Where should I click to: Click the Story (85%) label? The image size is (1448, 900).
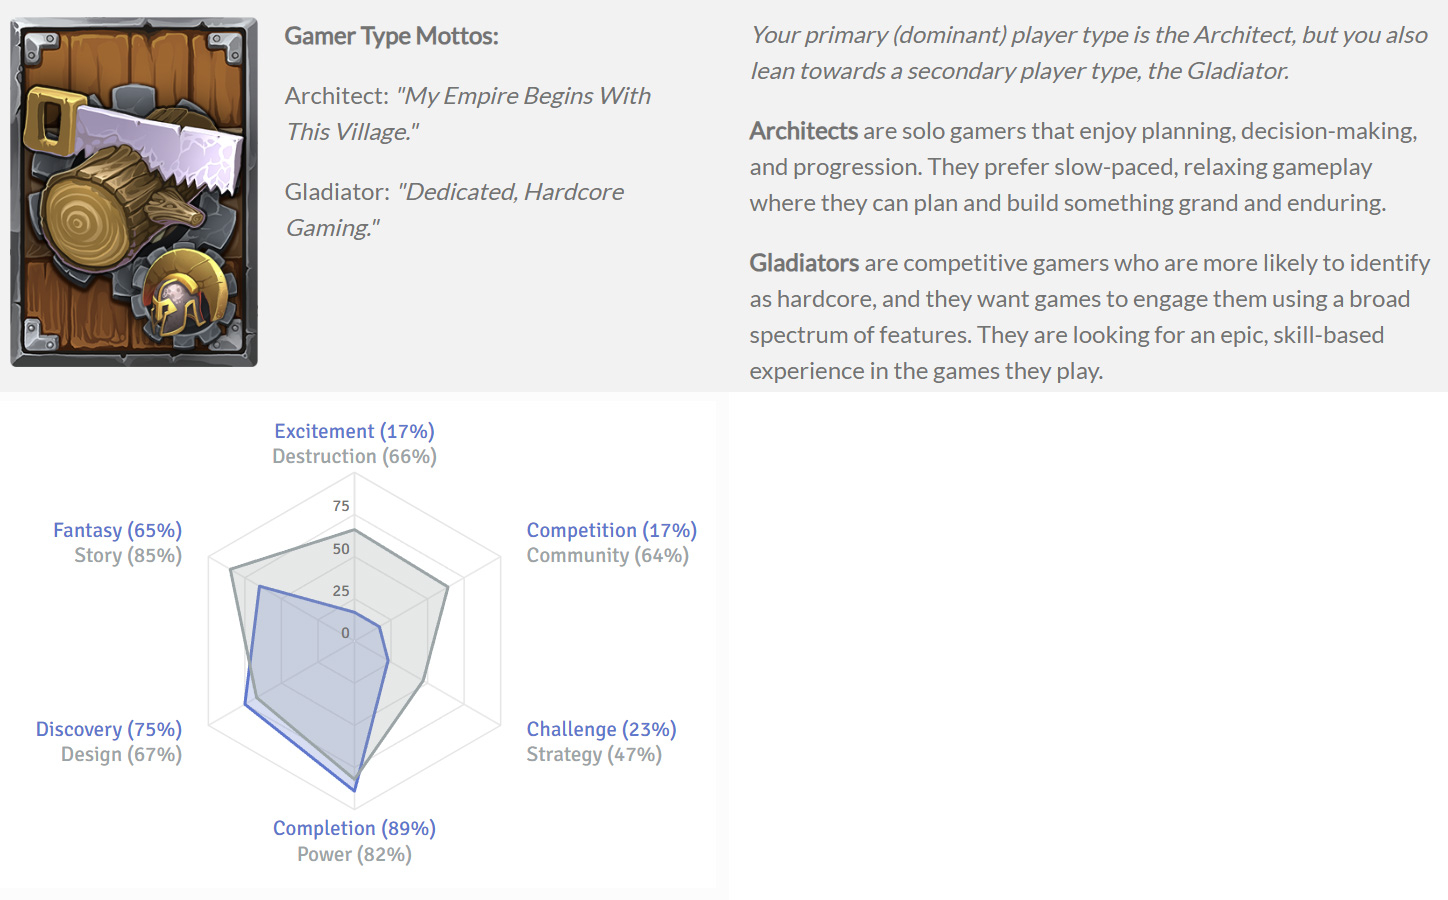(128, 555)
